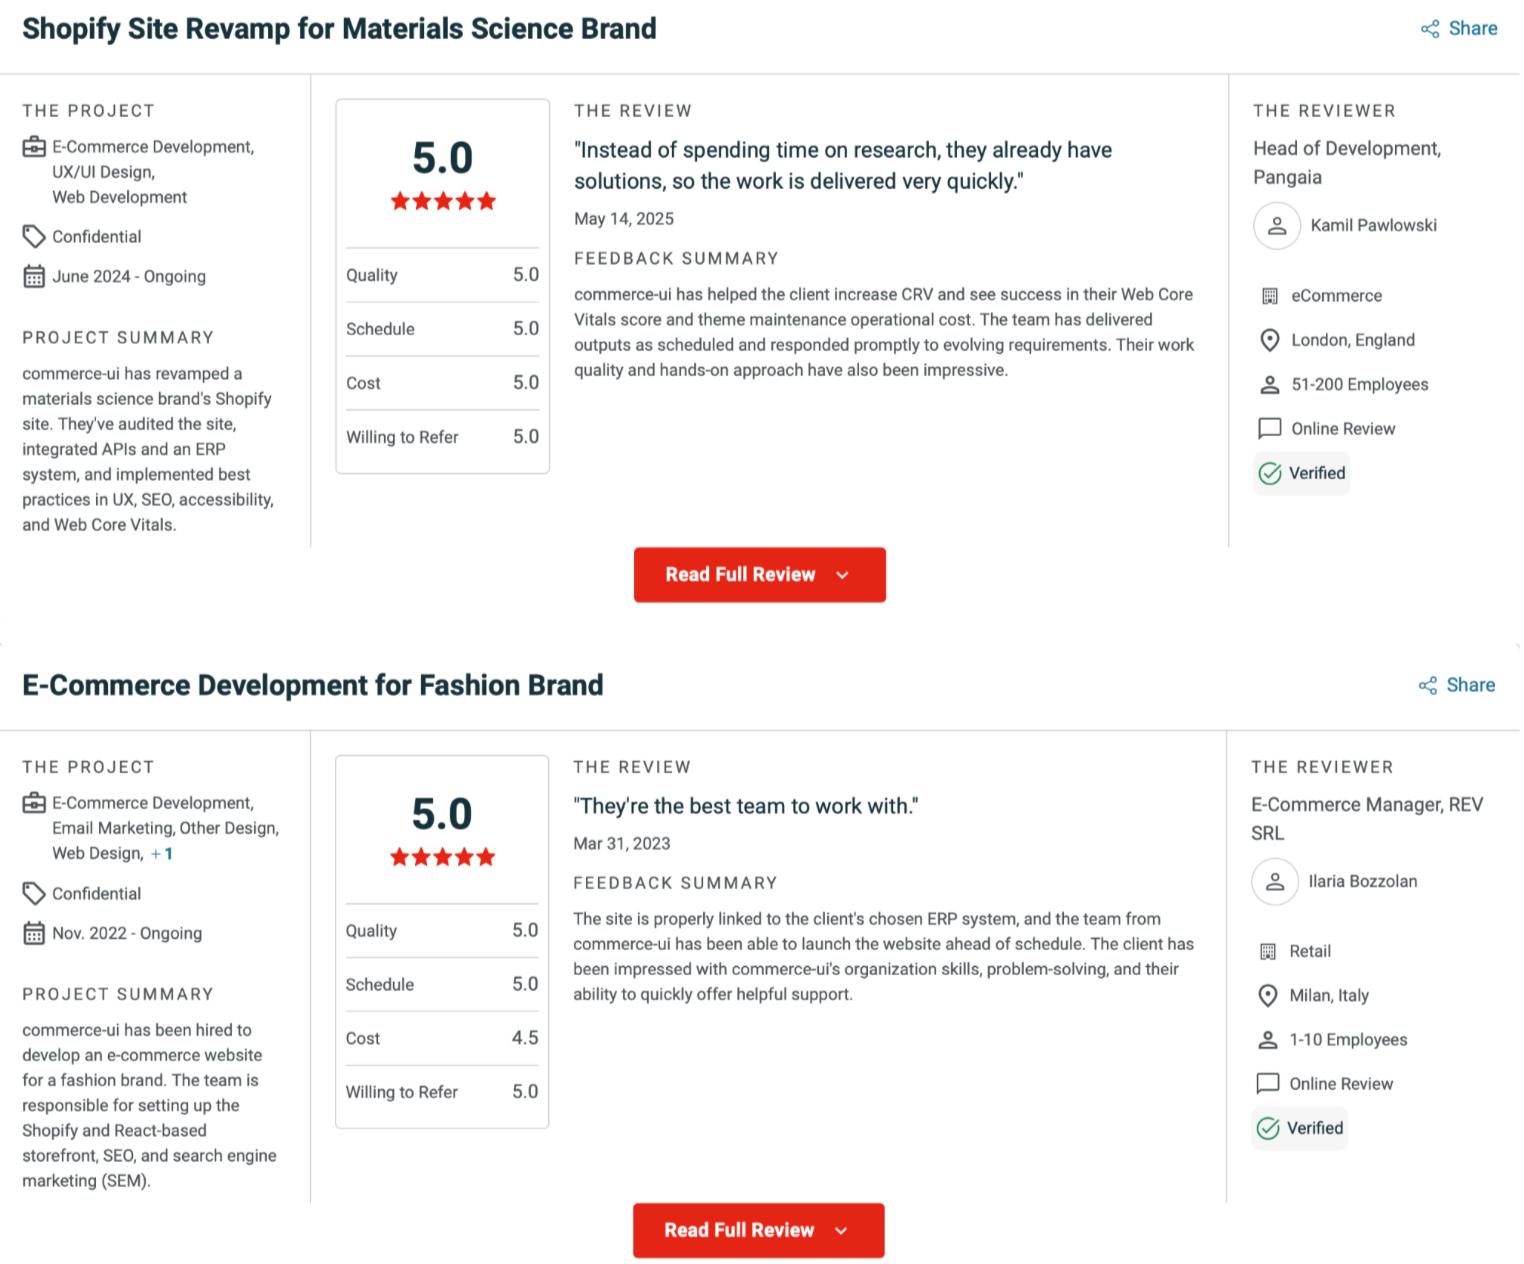Screen dimensions: 1524x1264
Task: Click the calendar icon beside June 2024 - Ongoing
Action: (34, 277)
